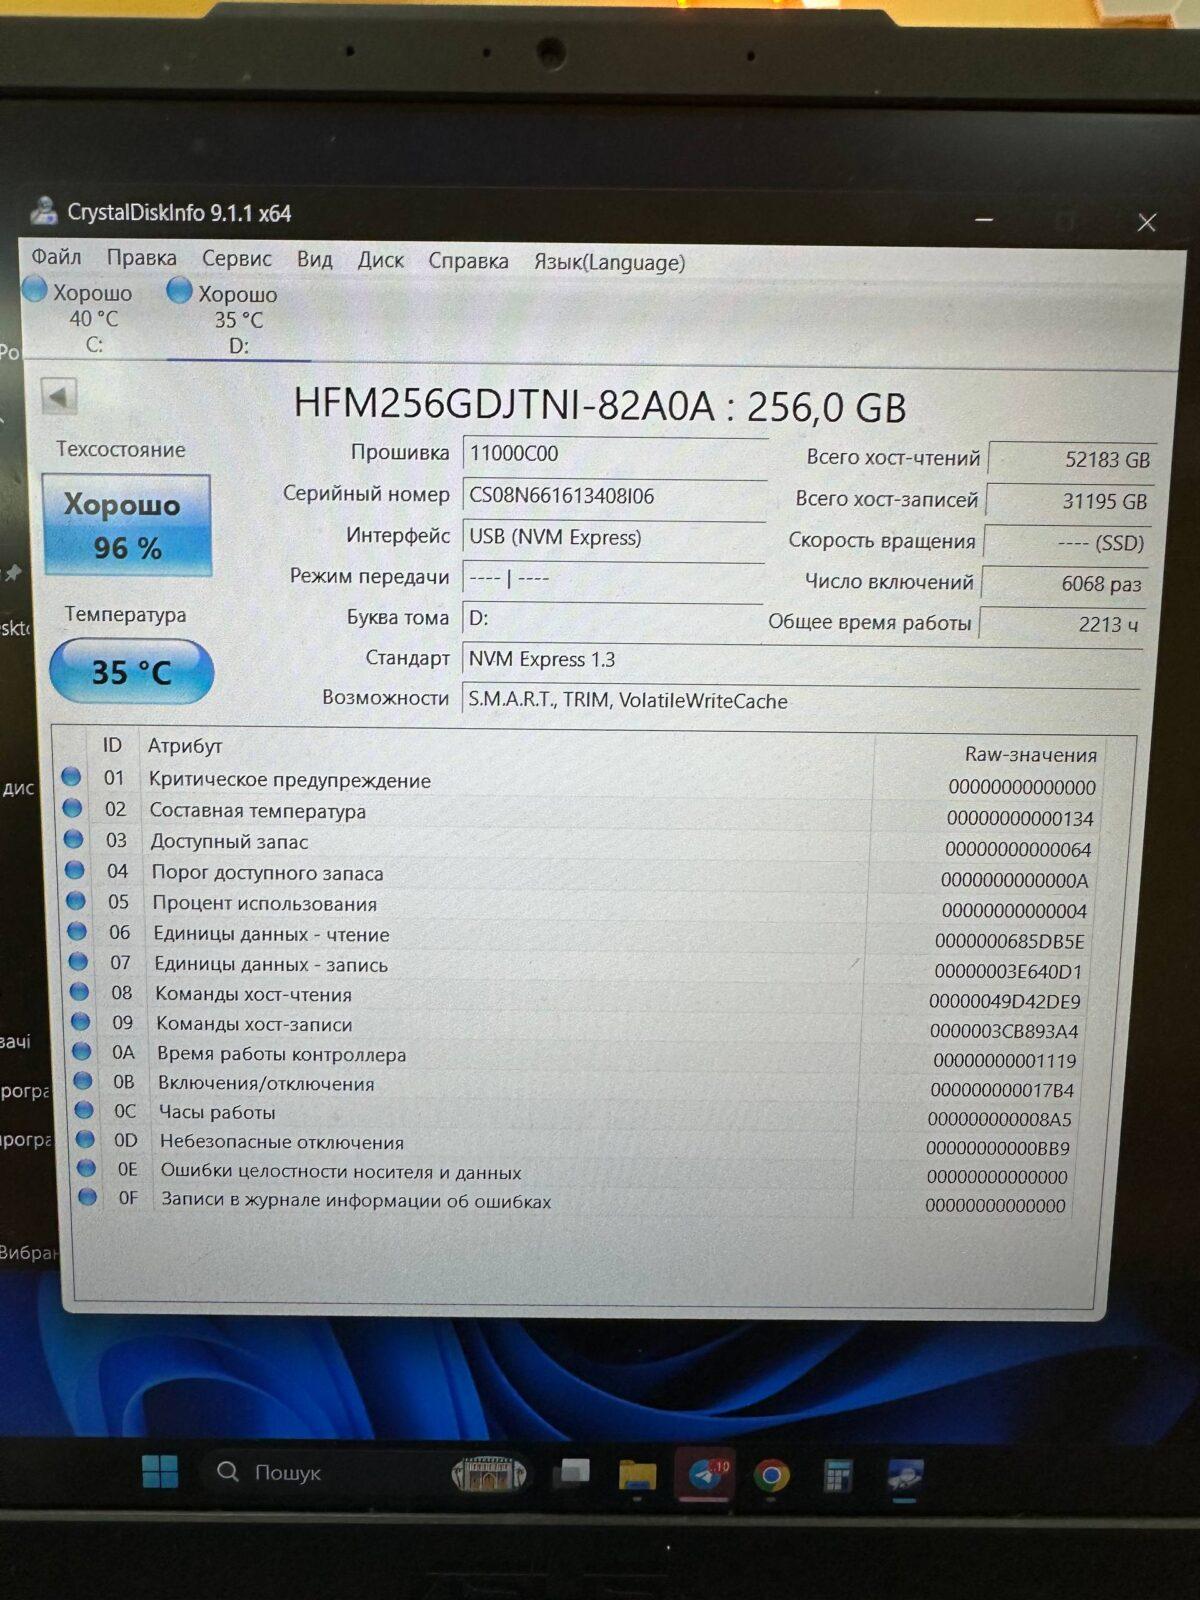Select row 0F Записи в журнале информации
The height and width of the screenshot is (1600, 1200).
[x=580, y=1200]
